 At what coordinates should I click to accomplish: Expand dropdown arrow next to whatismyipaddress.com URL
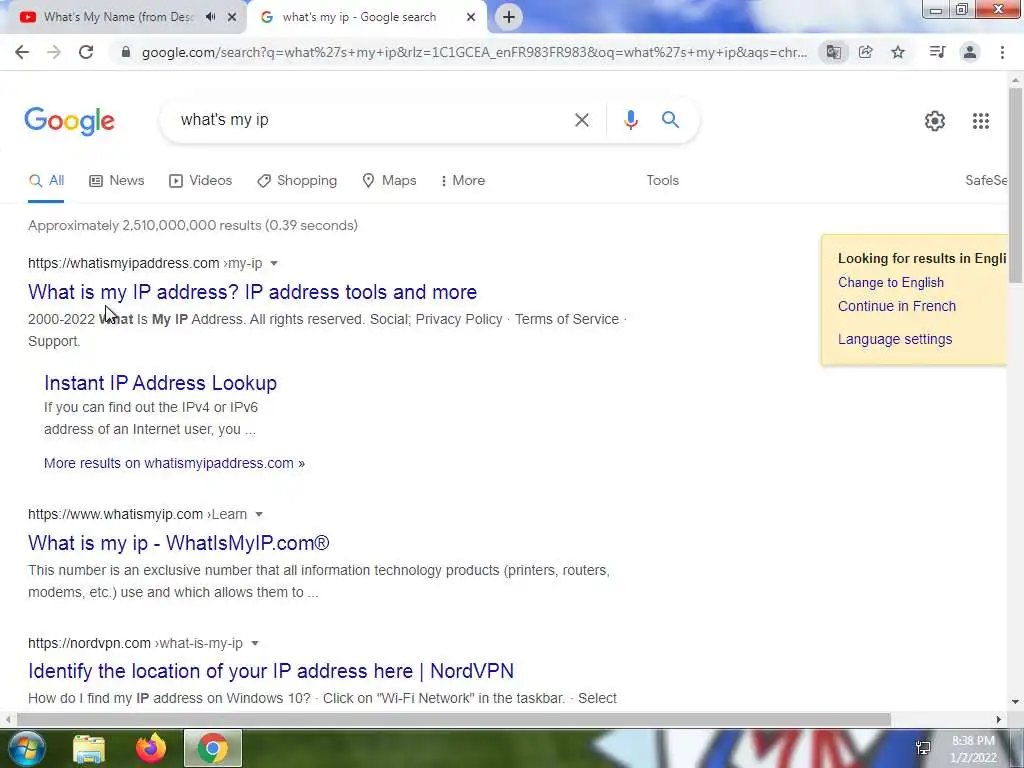[274, 263]
